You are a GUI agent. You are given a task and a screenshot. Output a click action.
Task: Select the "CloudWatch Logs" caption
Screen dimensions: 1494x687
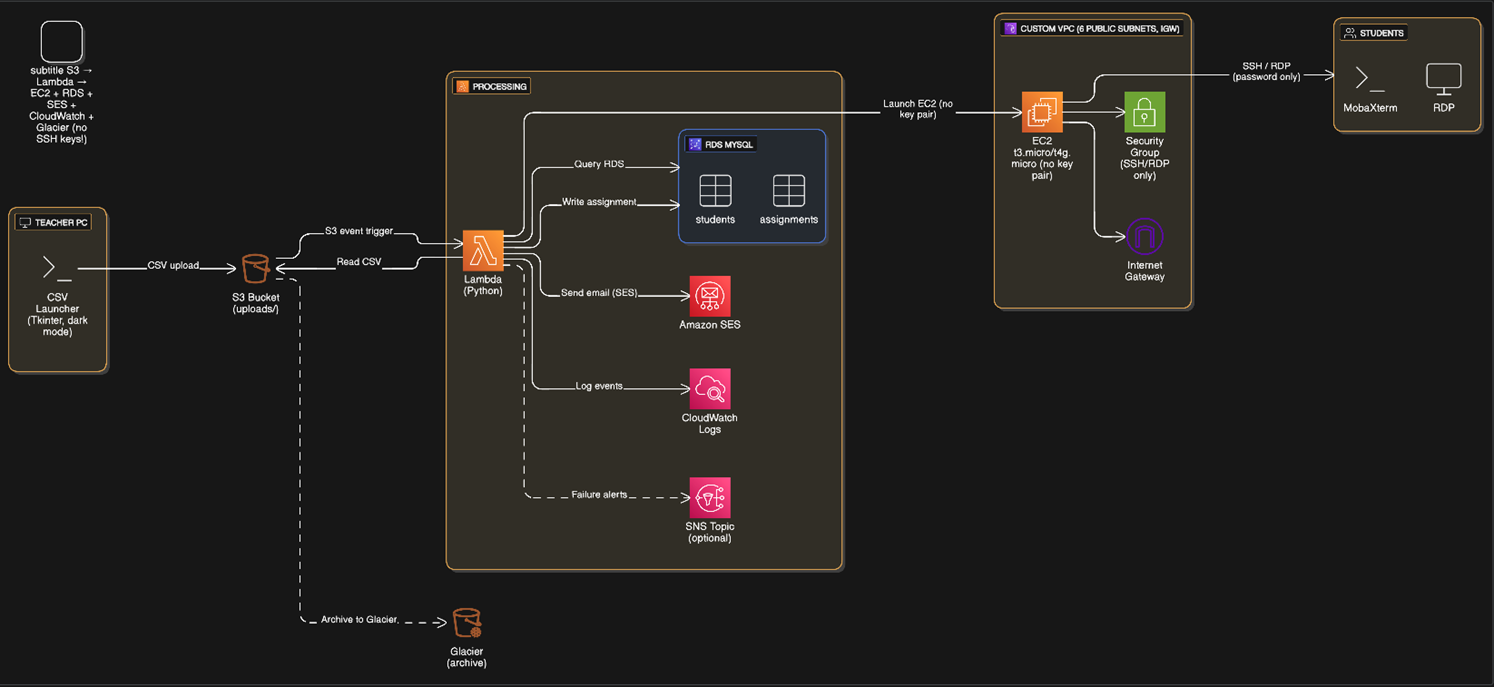710,424
